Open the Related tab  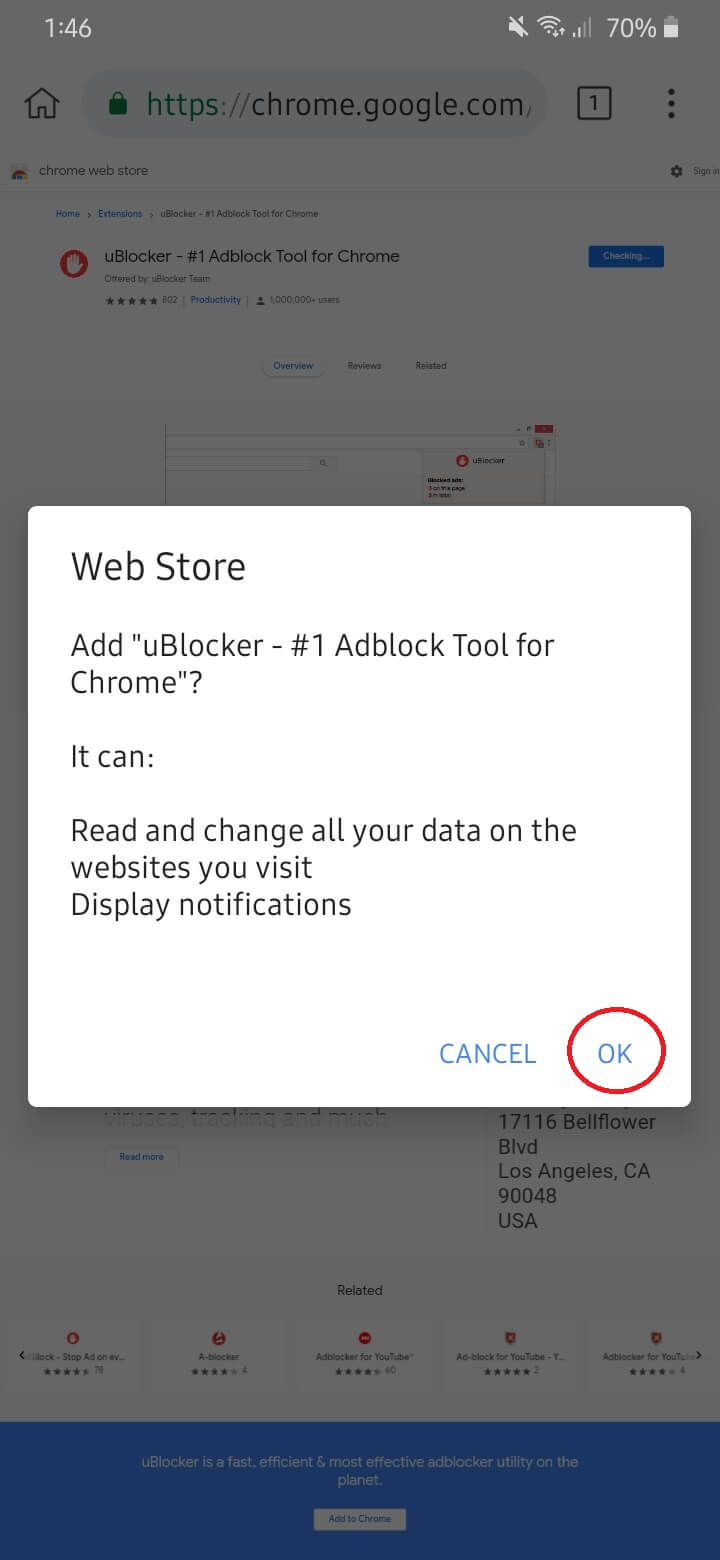[x=431, y=366]
